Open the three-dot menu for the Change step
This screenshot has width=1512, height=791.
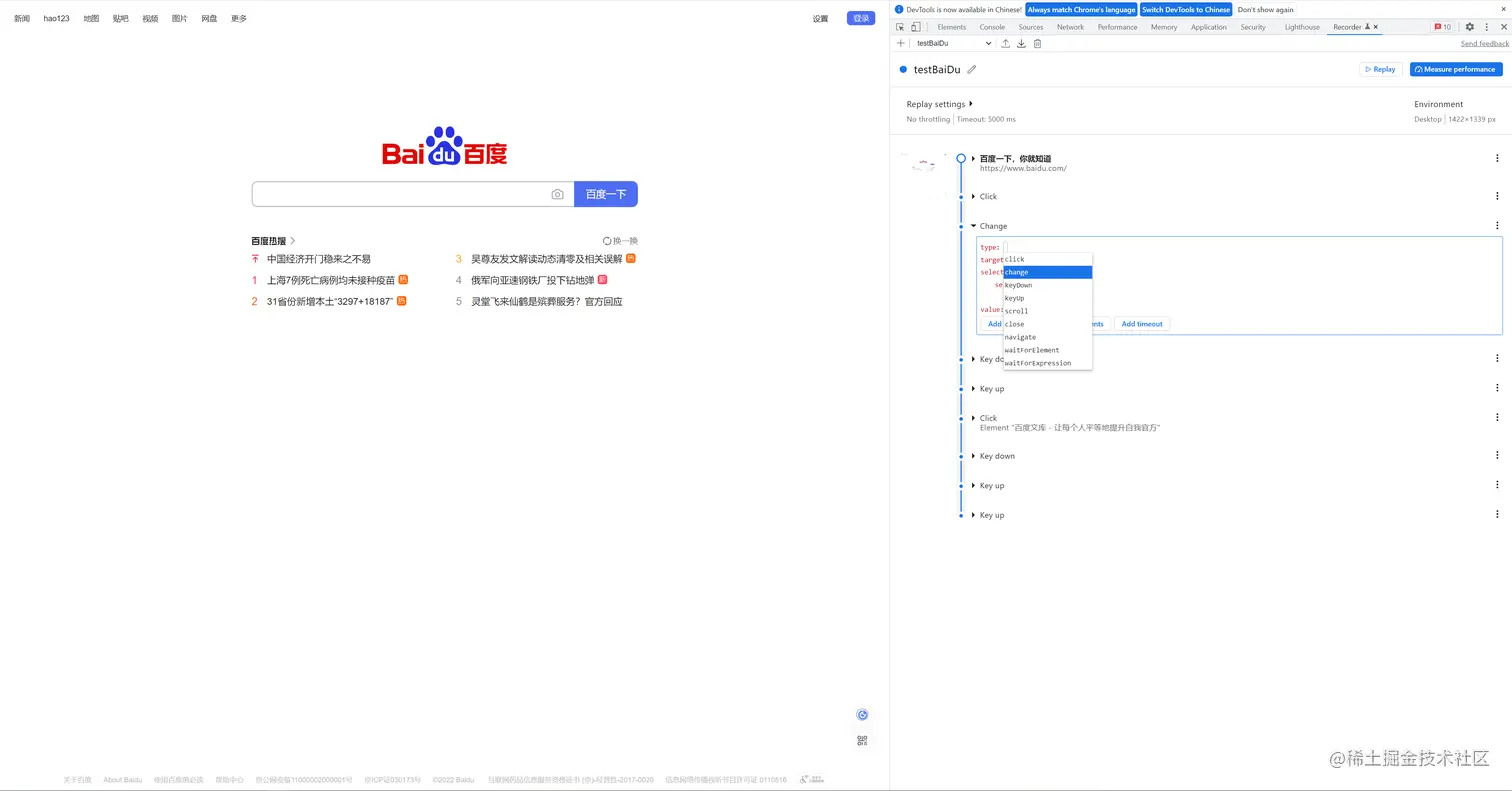coord(1497,226)
